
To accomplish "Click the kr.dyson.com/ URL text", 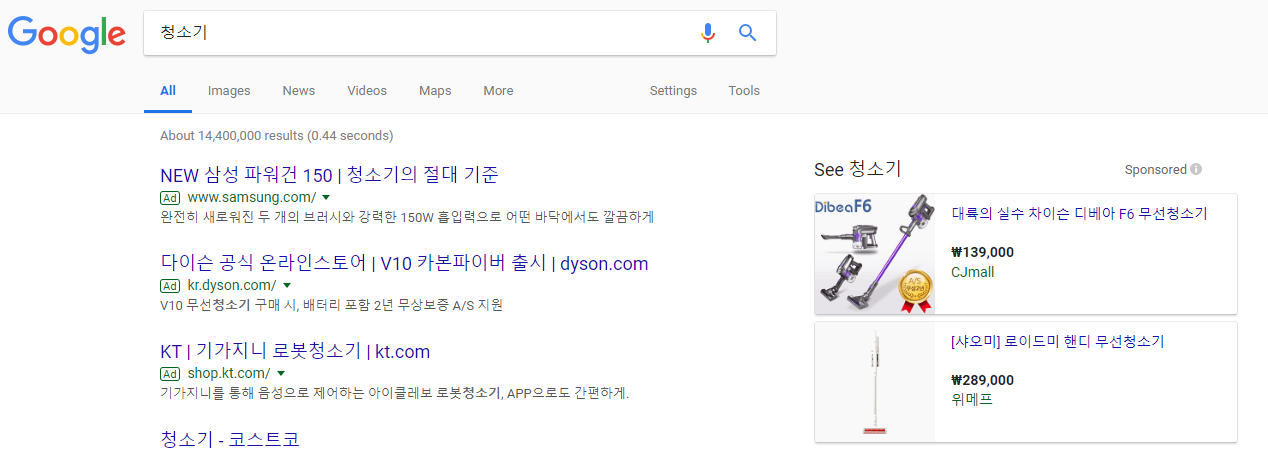I will click(x=232, y=286).
